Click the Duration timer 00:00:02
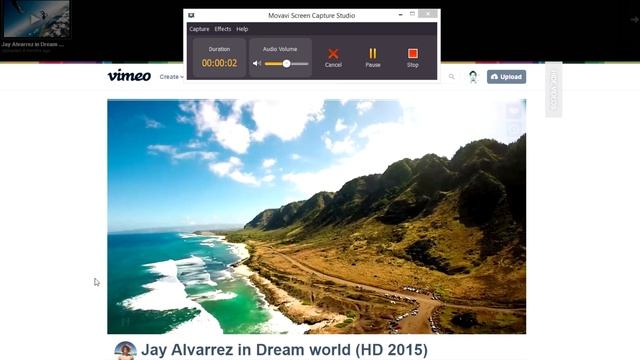The image size is (640, 360). 219,63
